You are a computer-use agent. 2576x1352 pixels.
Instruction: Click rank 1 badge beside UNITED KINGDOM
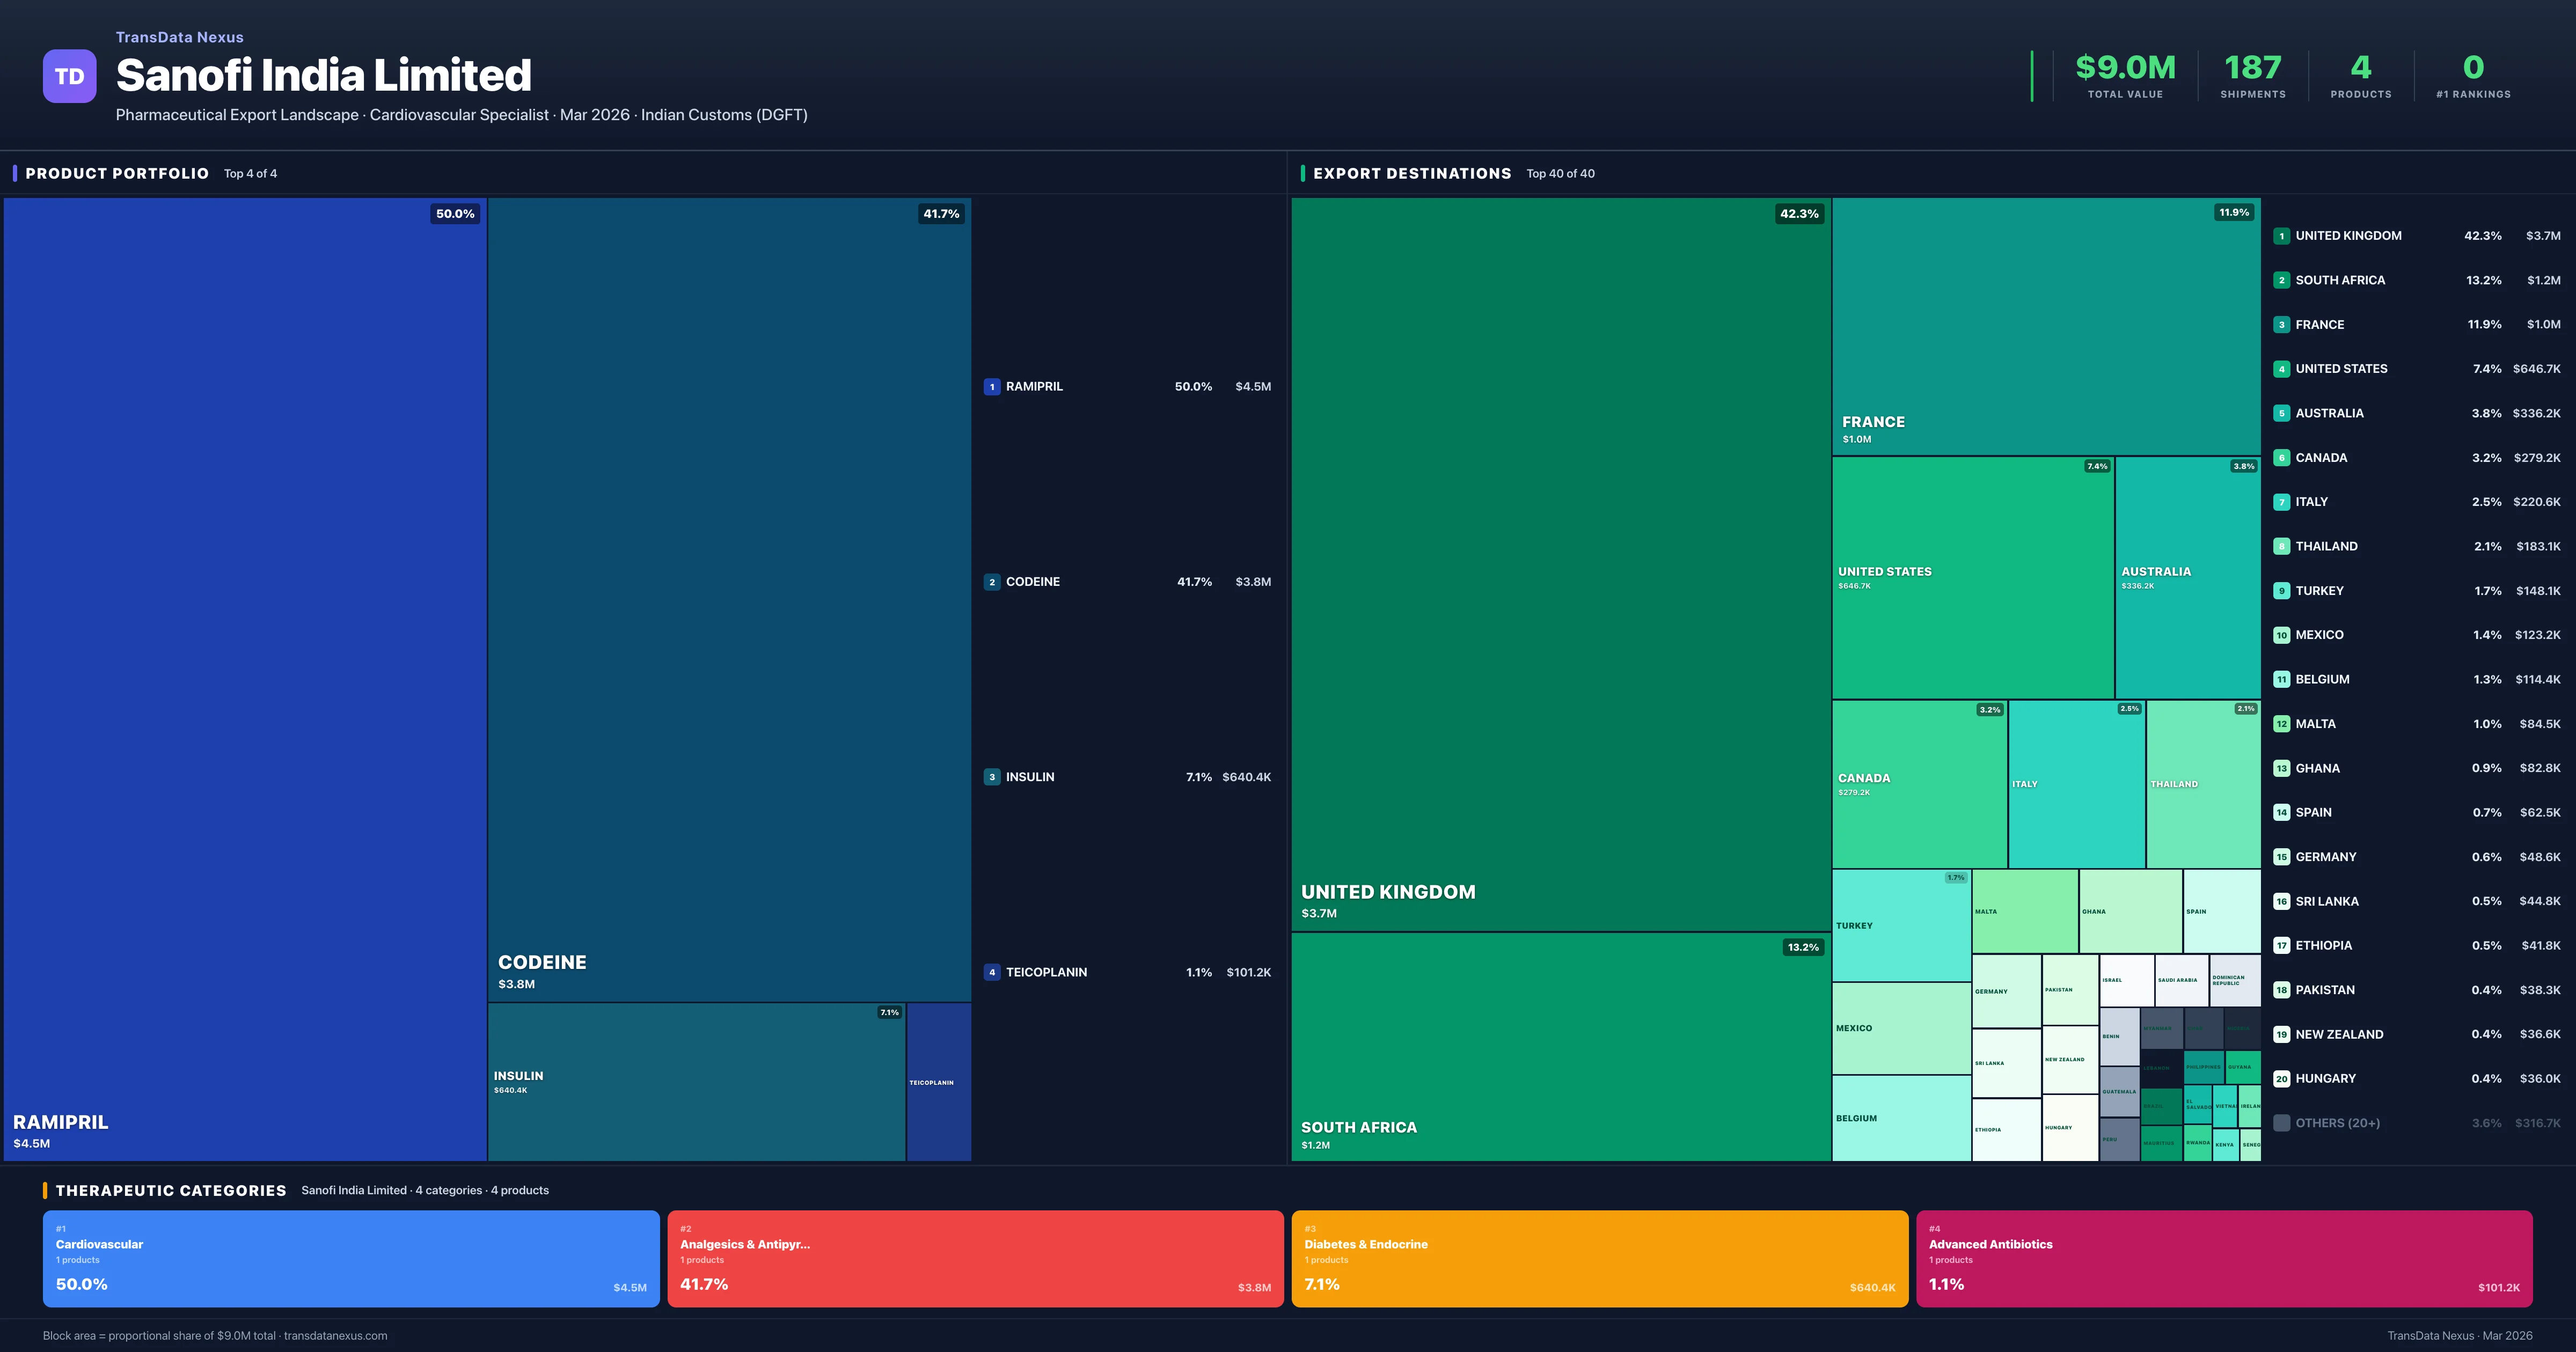[2281, 236]
